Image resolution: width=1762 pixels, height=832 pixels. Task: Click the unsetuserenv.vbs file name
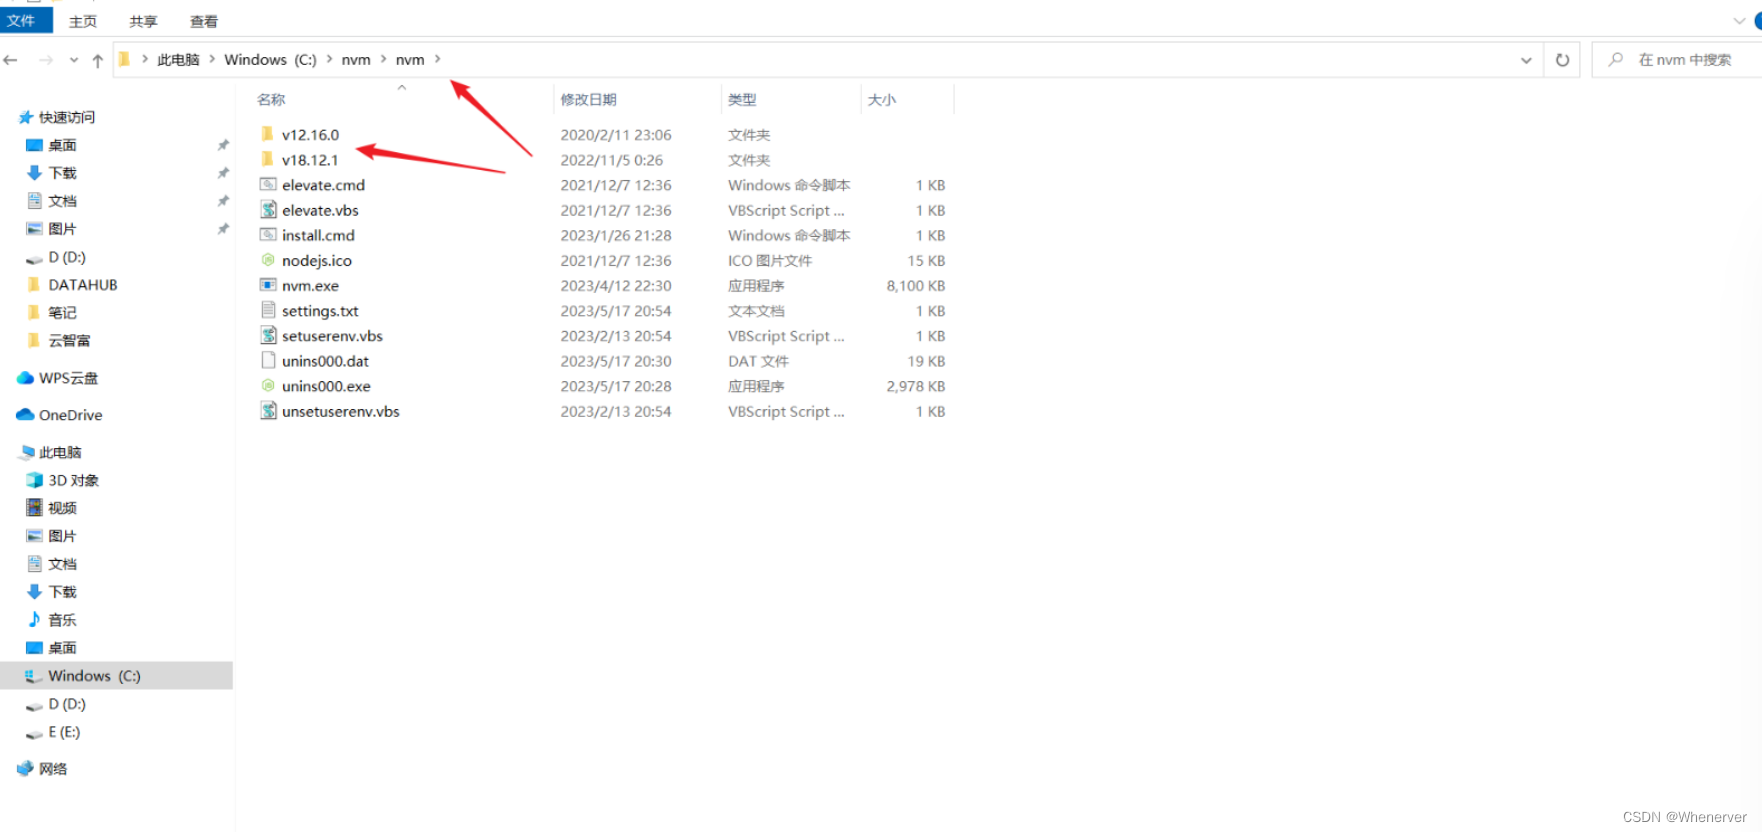(341, 411)
